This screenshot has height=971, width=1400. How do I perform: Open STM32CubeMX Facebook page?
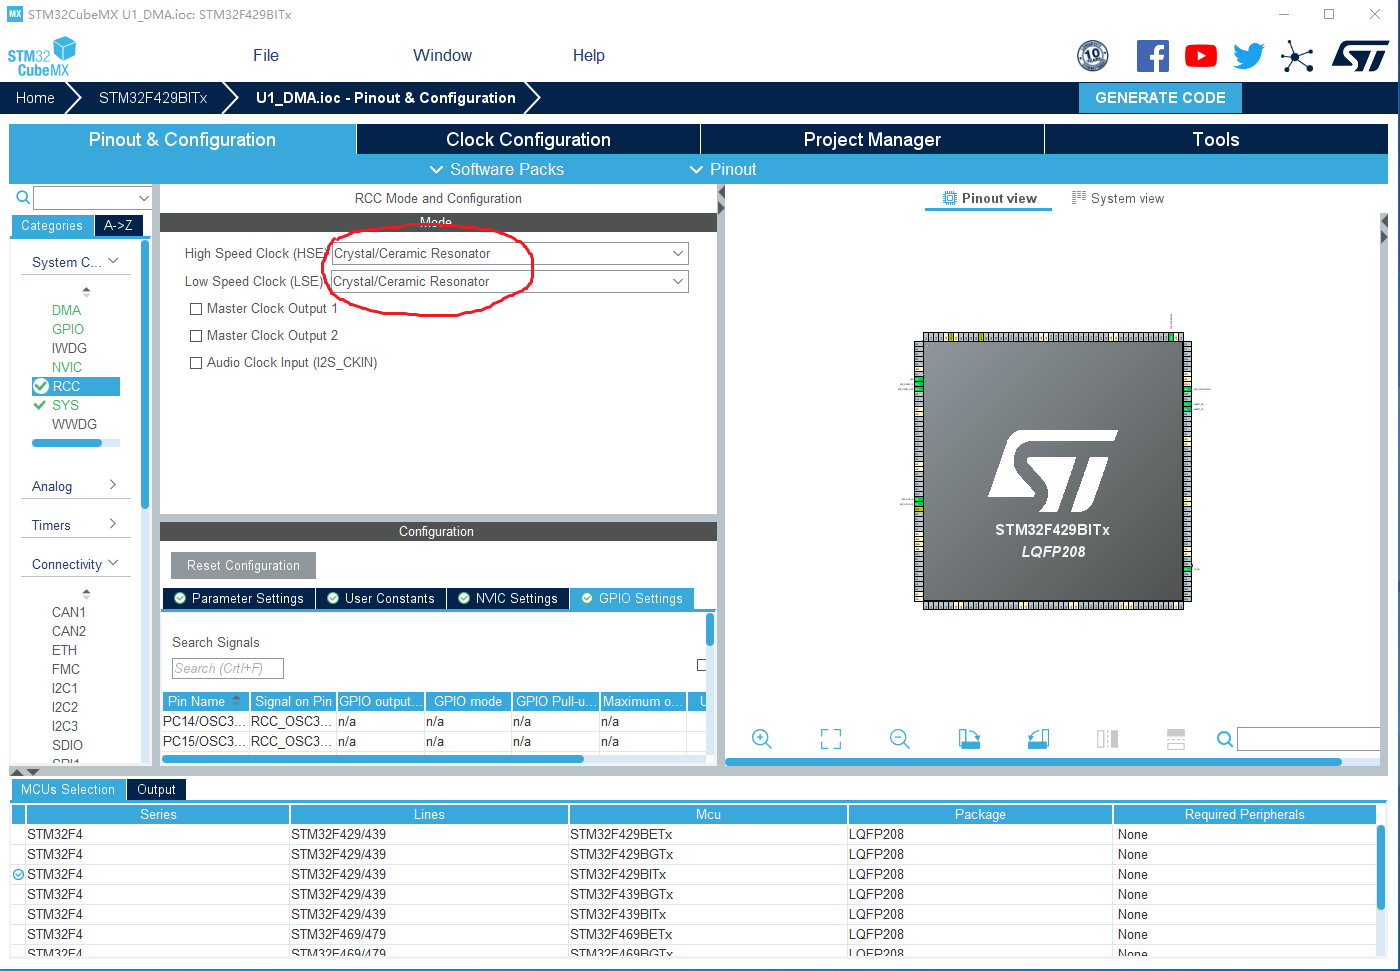[1152, 56]
